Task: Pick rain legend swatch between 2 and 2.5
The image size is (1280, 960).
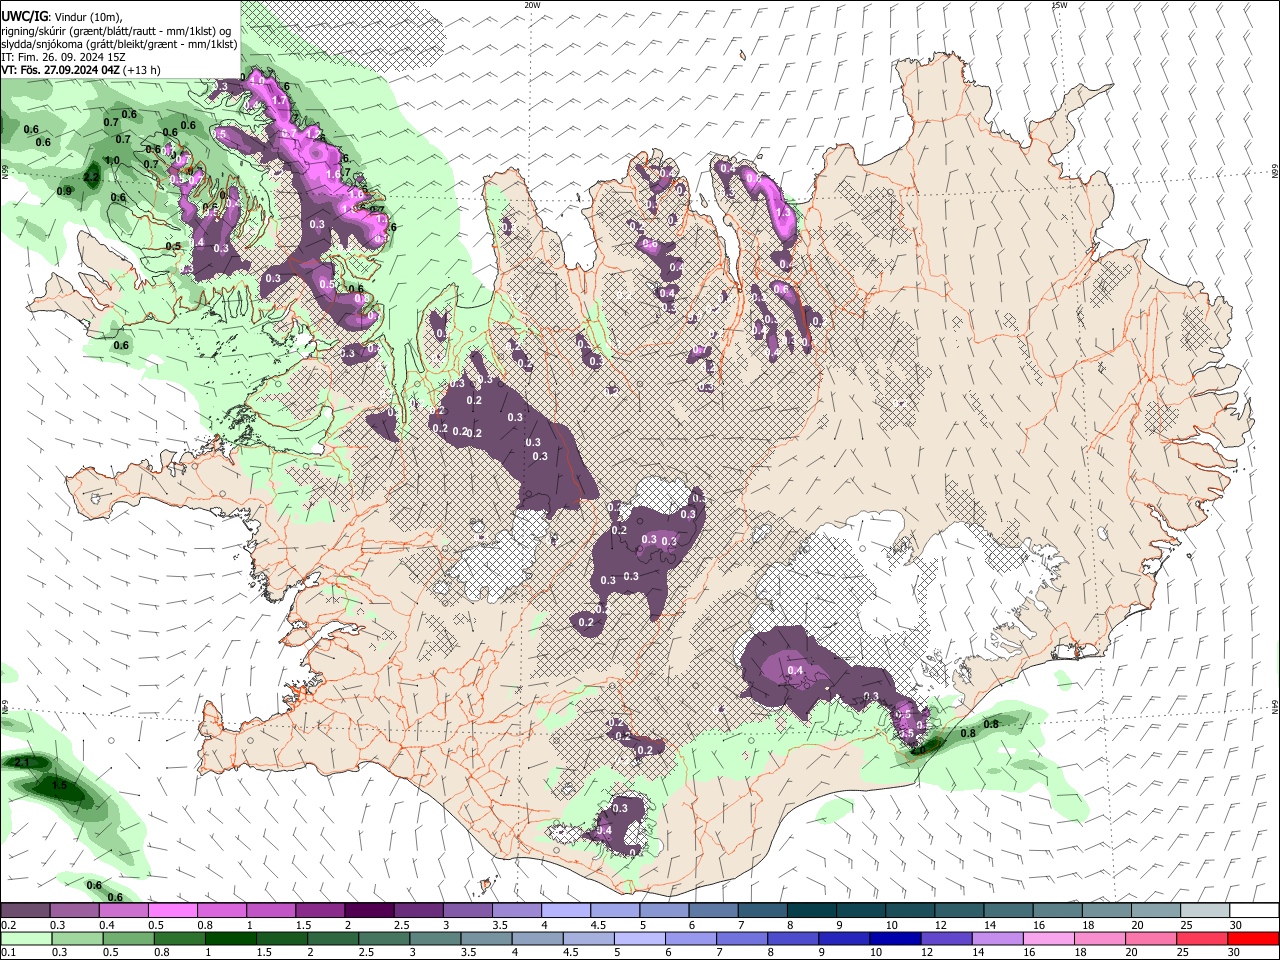Action: 333,939
